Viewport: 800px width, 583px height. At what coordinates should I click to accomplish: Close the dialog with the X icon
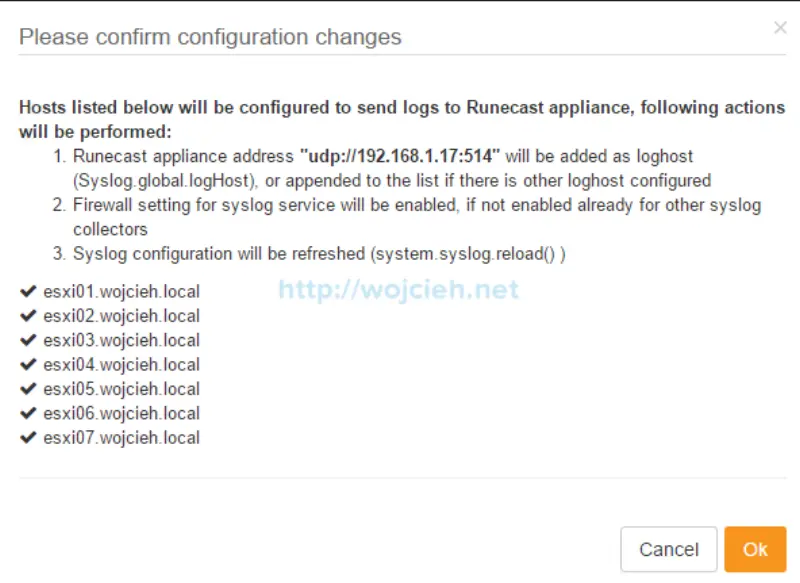(x=780, y=28)
